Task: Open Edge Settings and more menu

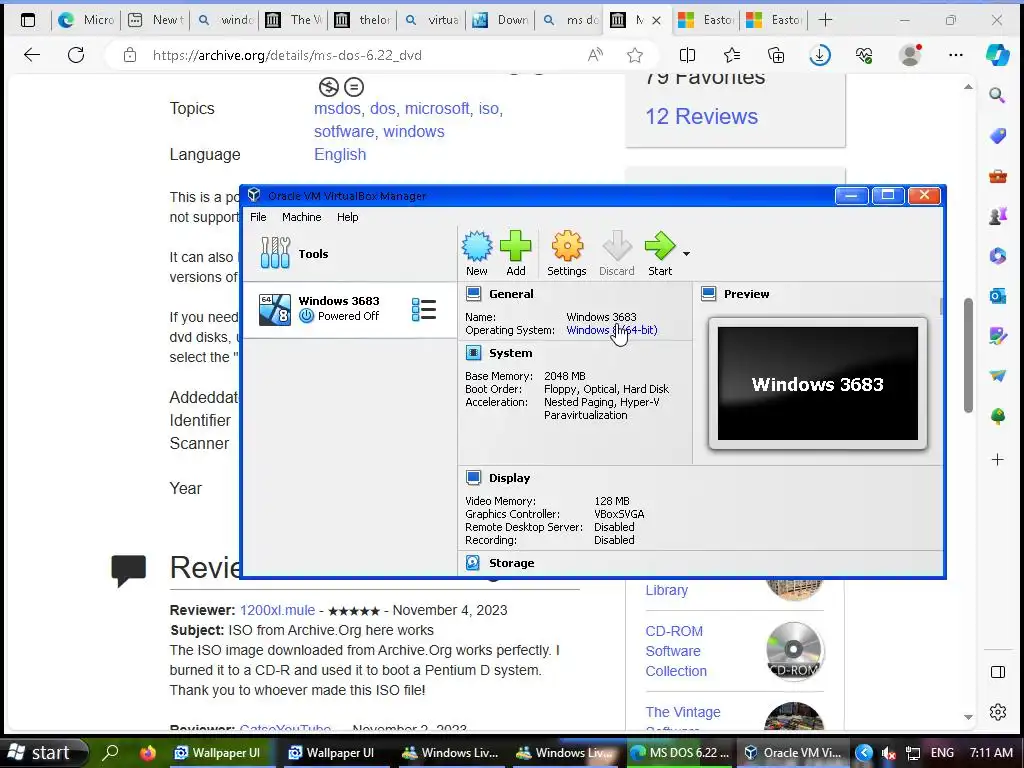Action: coord(955,56)
